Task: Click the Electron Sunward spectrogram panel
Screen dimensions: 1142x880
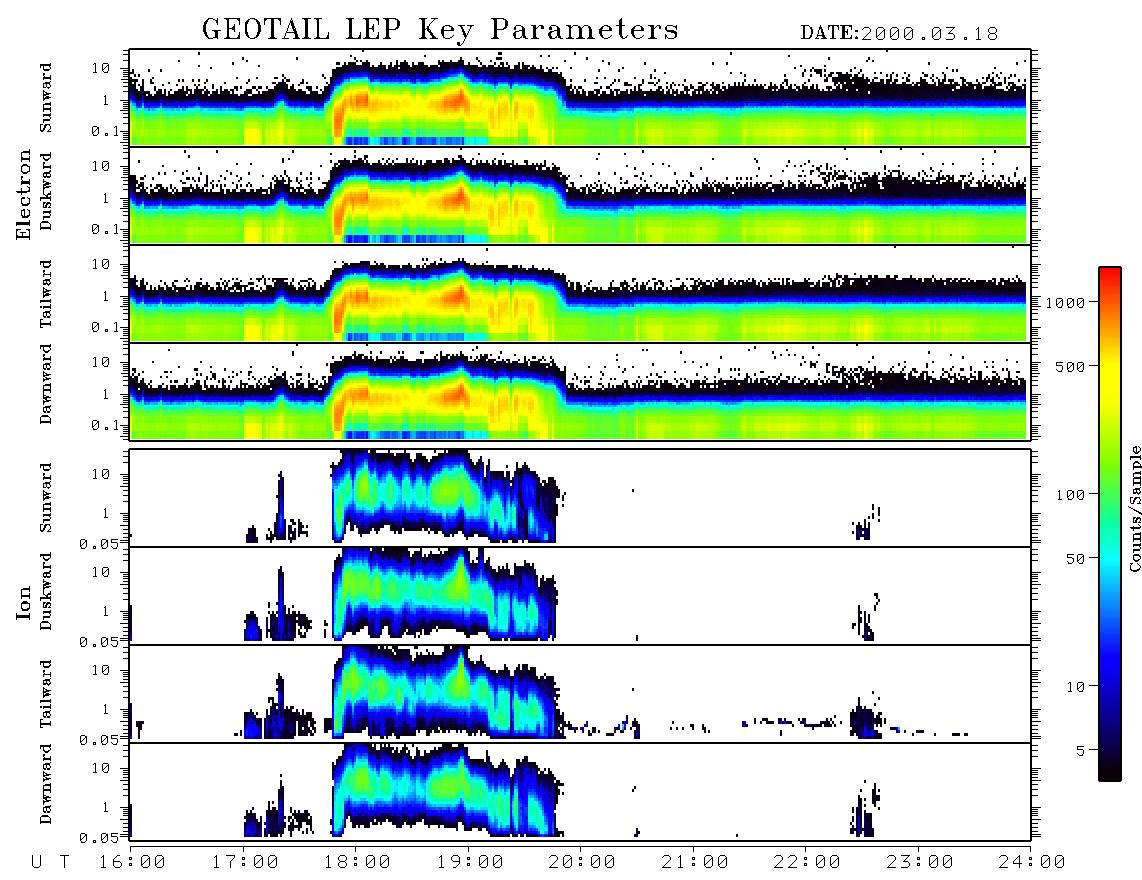Action: 580,98
